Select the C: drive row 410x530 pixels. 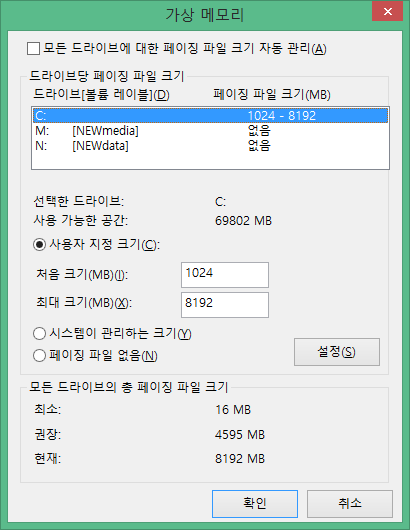[210, 116]
